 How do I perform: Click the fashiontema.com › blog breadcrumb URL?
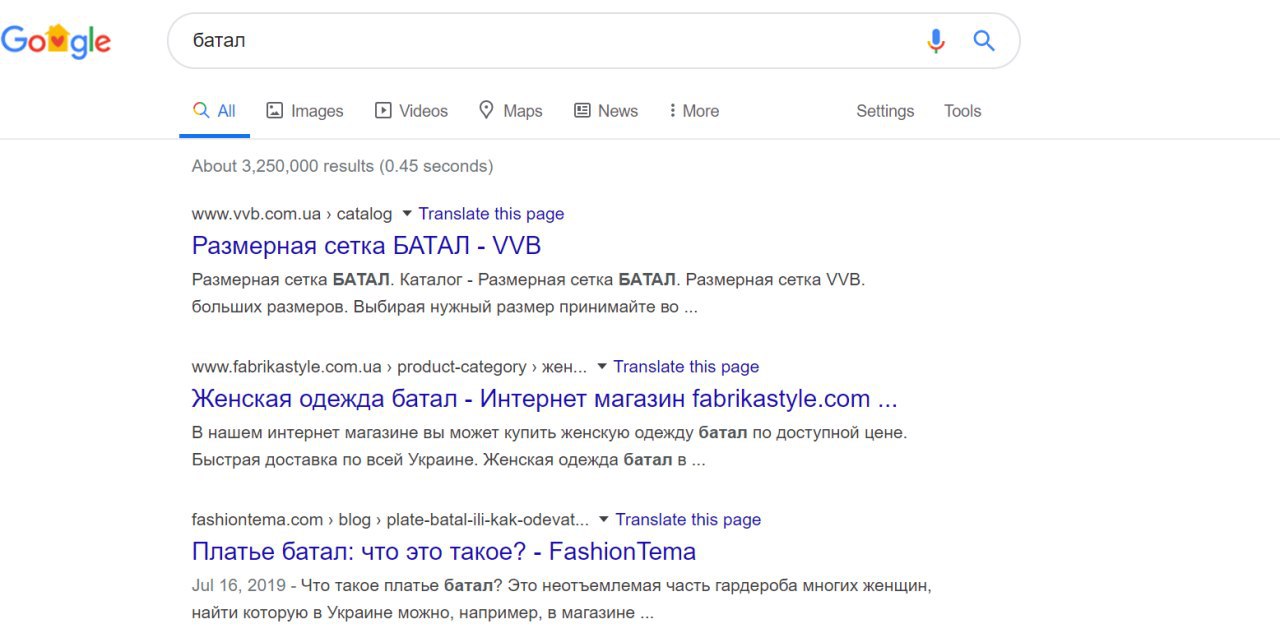tap(390, 520)
